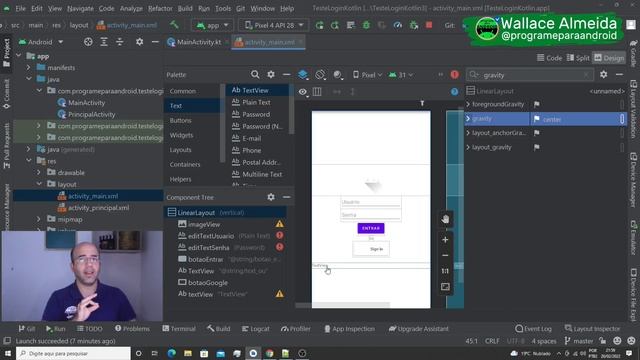Switch to Design view mode
Image resolution: width=640 pixels, height=360 pixels.
click(609, 58)
